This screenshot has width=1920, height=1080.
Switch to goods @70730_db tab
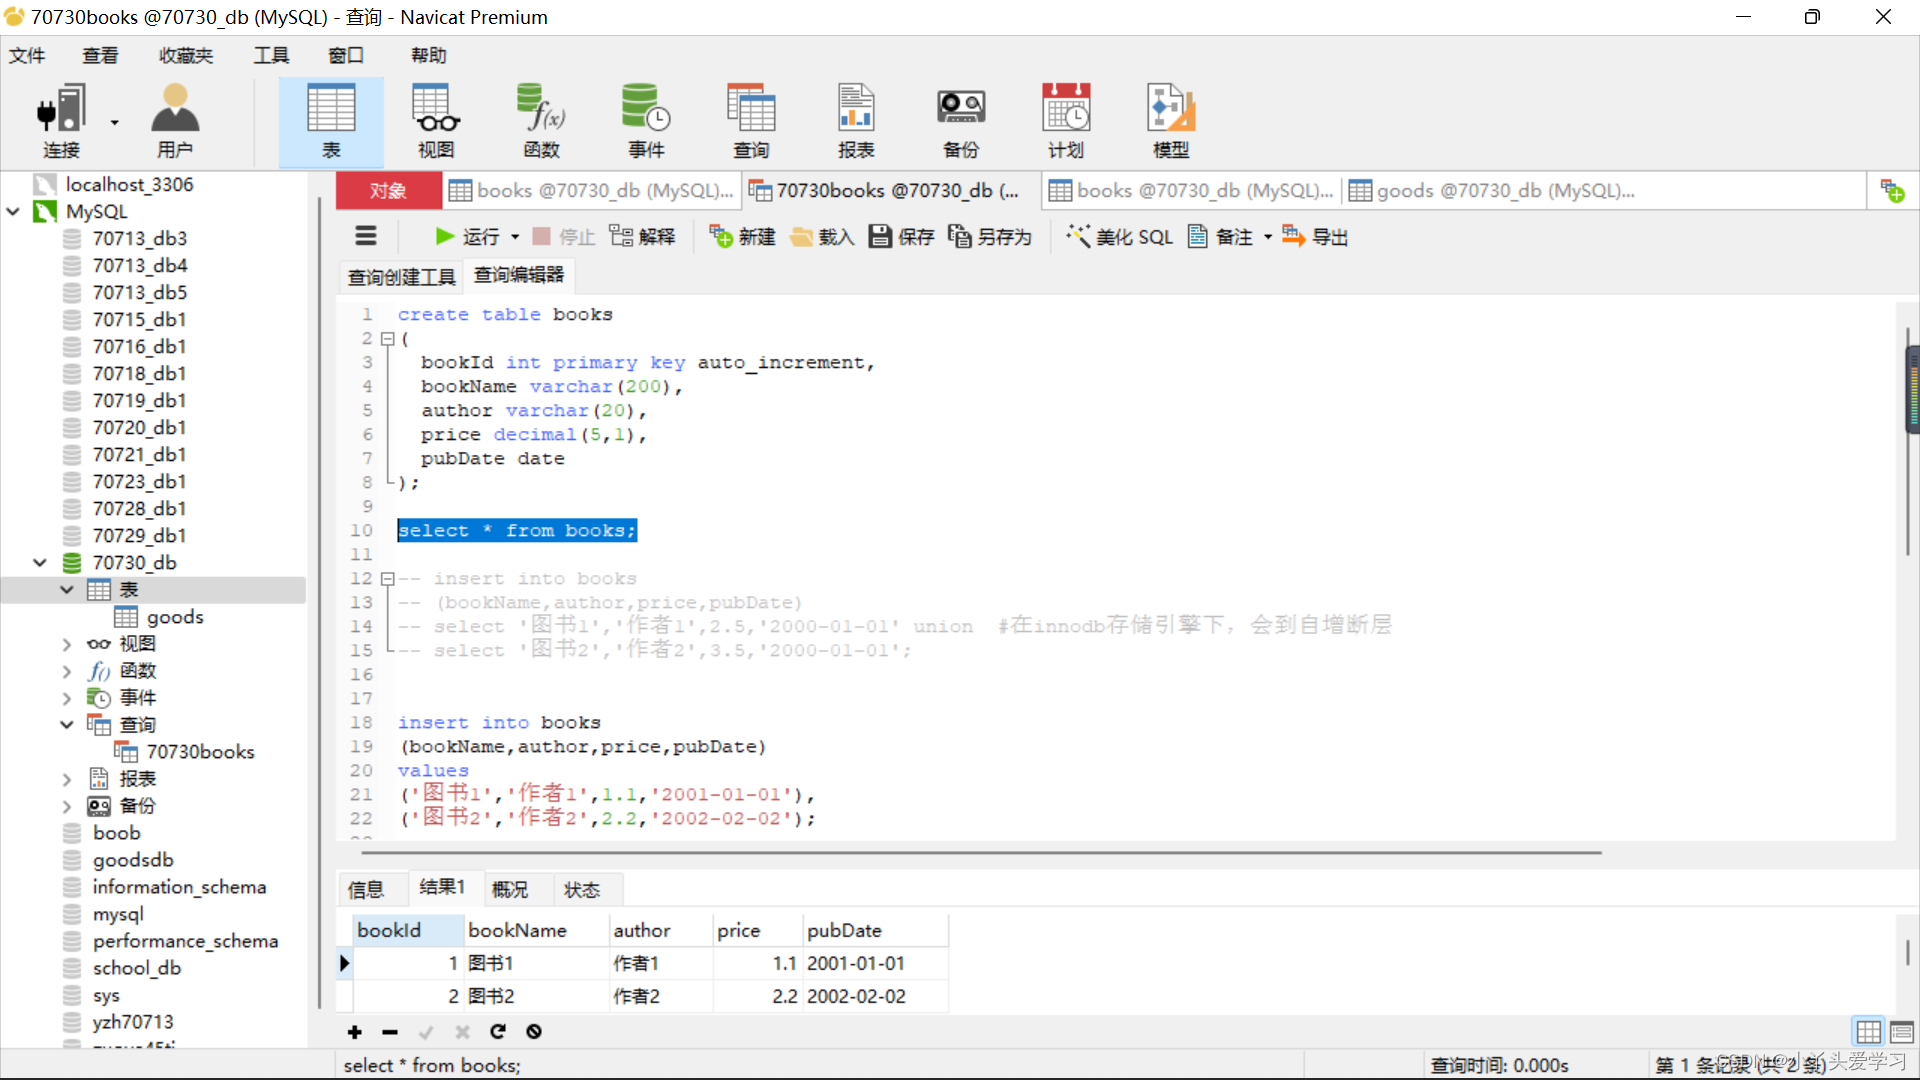click(x=1492, y=190)
